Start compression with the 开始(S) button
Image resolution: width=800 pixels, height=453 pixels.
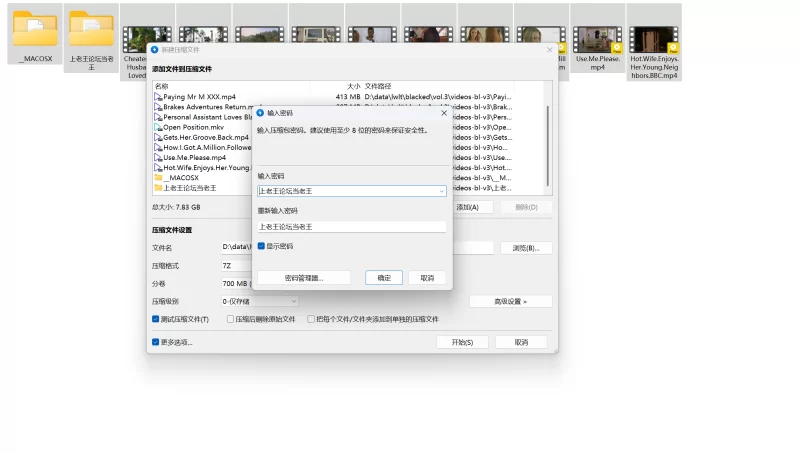462,342
